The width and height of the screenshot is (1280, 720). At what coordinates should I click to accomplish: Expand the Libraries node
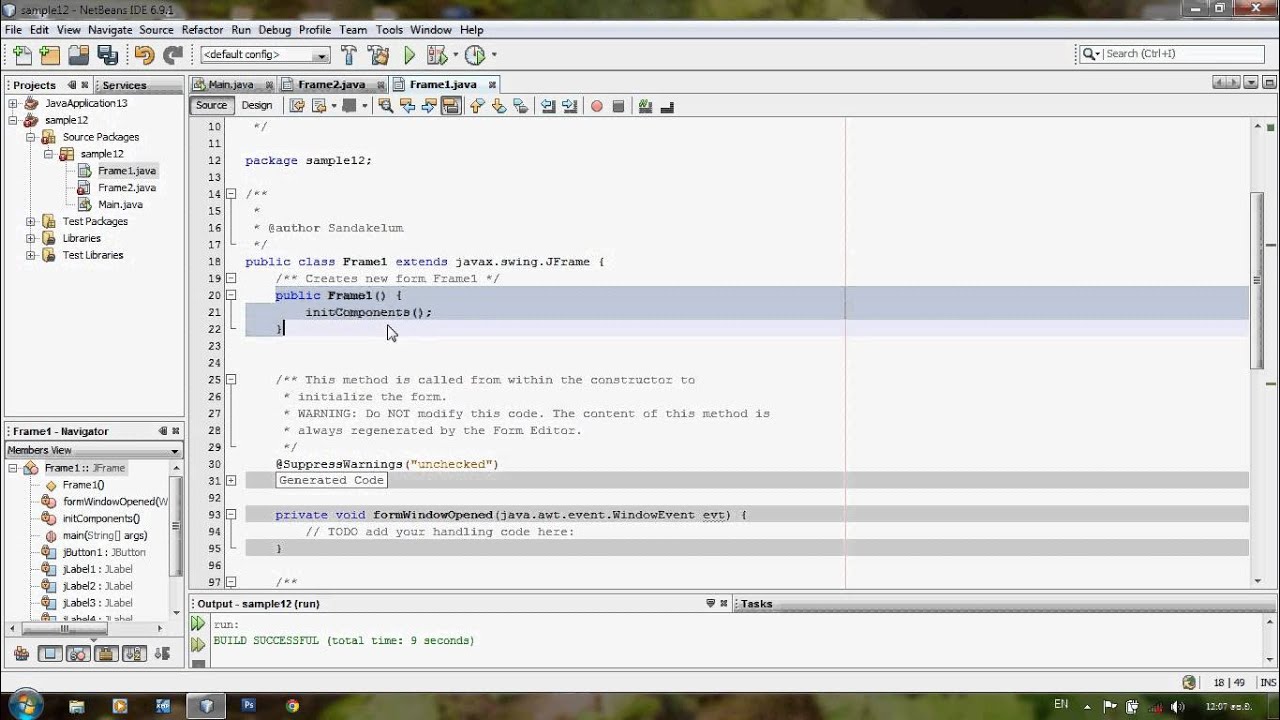click(31, 238)
